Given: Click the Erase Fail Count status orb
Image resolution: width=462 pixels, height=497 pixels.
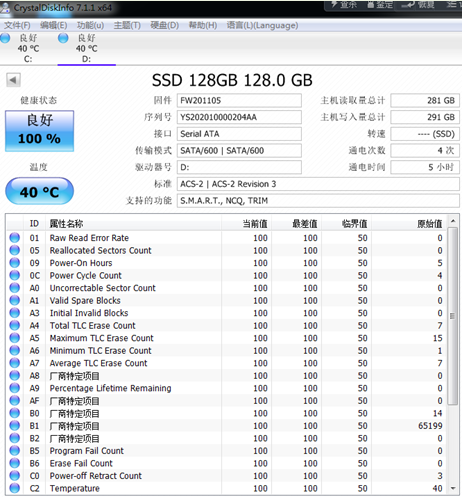Looking at the screenshot, I should point(15,463).
